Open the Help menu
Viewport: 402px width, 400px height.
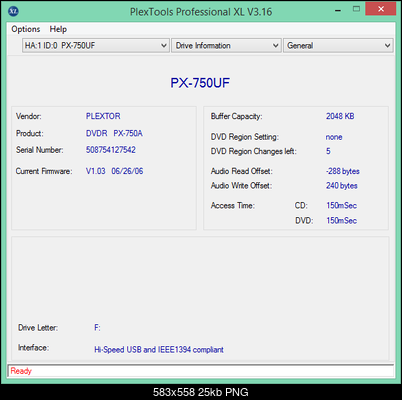[x=58, y=29]
